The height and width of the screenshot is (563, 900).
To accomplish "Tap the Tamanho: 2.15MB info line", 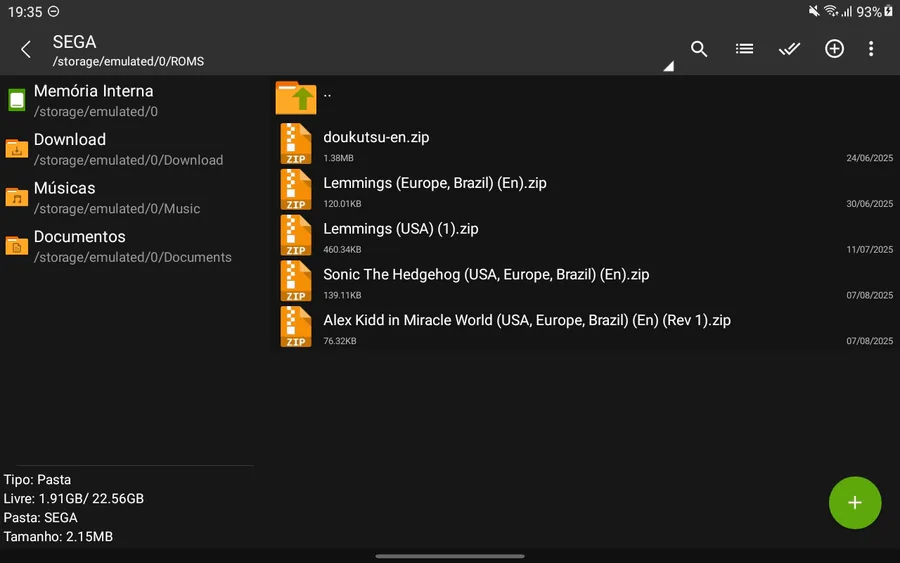I will [x=58, y=537].
